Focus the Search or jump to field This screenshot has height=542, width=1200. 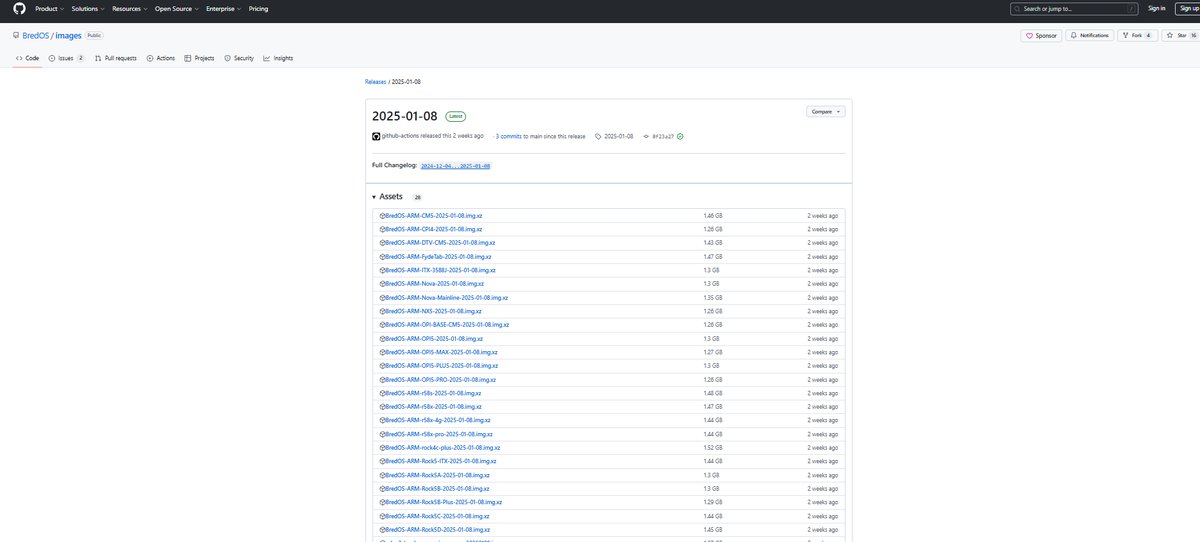coord(1072,8)
